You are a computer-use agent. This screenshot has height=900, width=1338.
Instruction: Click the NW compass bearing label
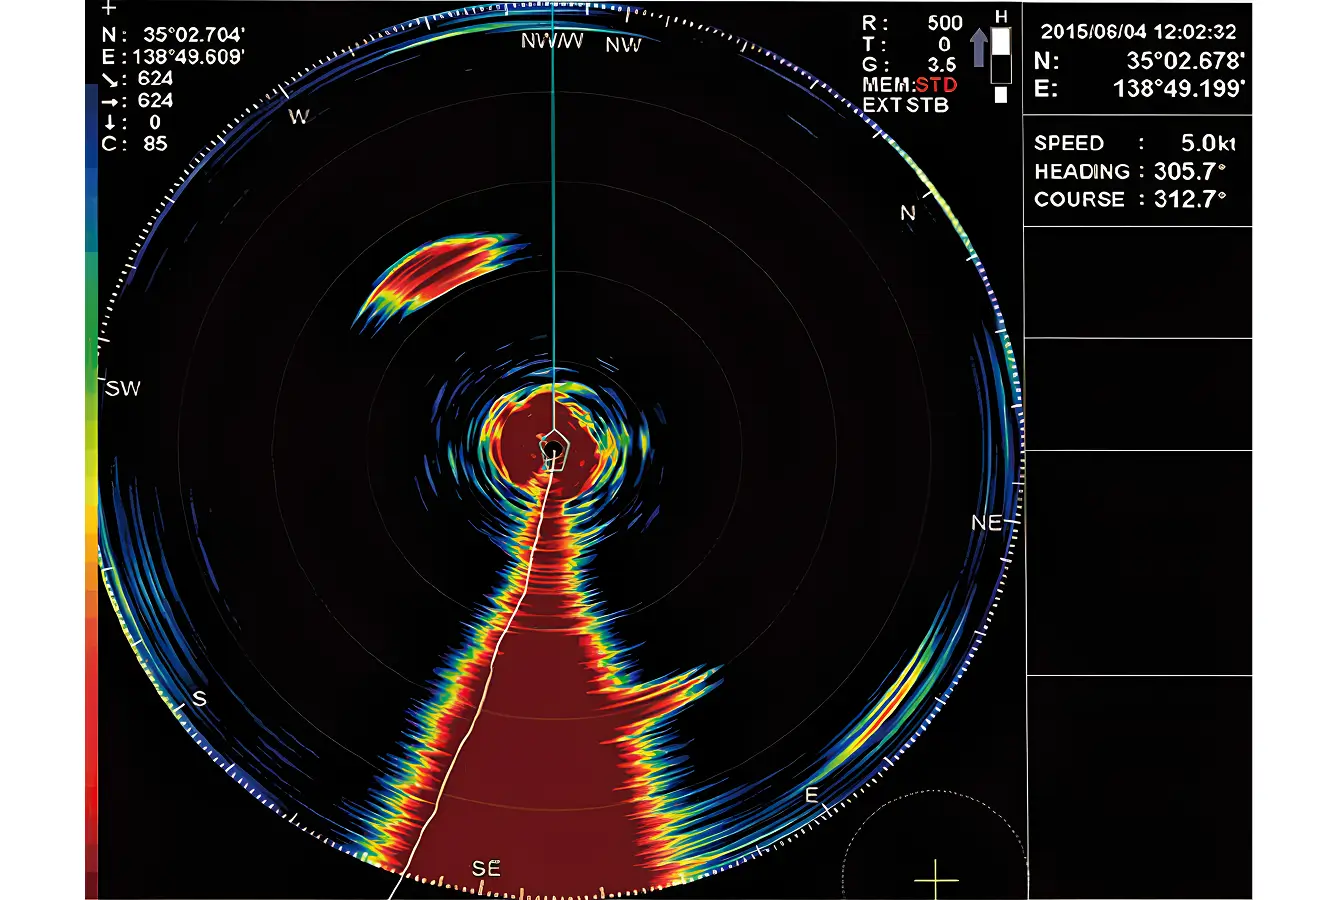coord(624,45)
